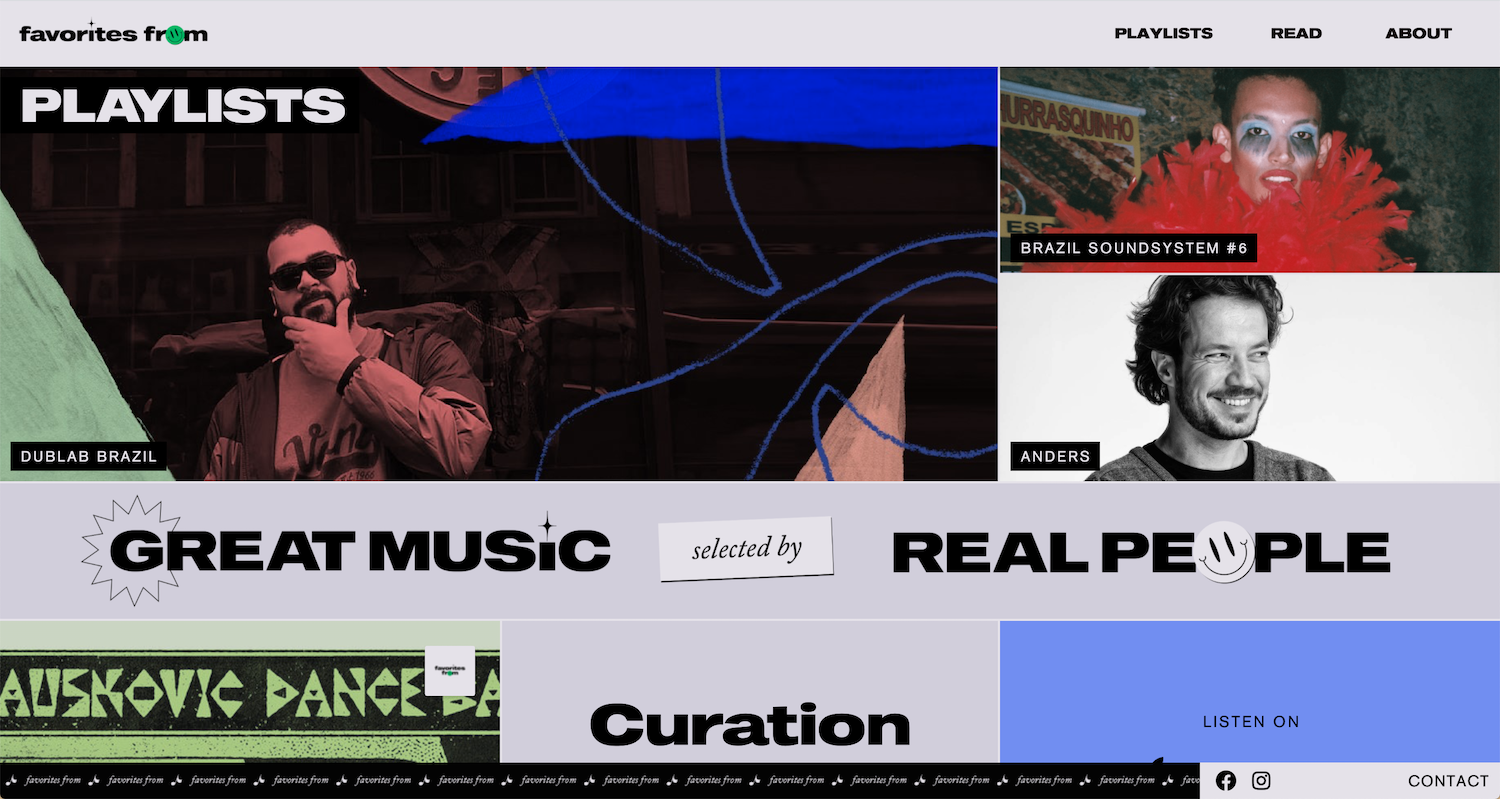Click the sparkle star above Music
1500x799 pixels.
point(546,524)
